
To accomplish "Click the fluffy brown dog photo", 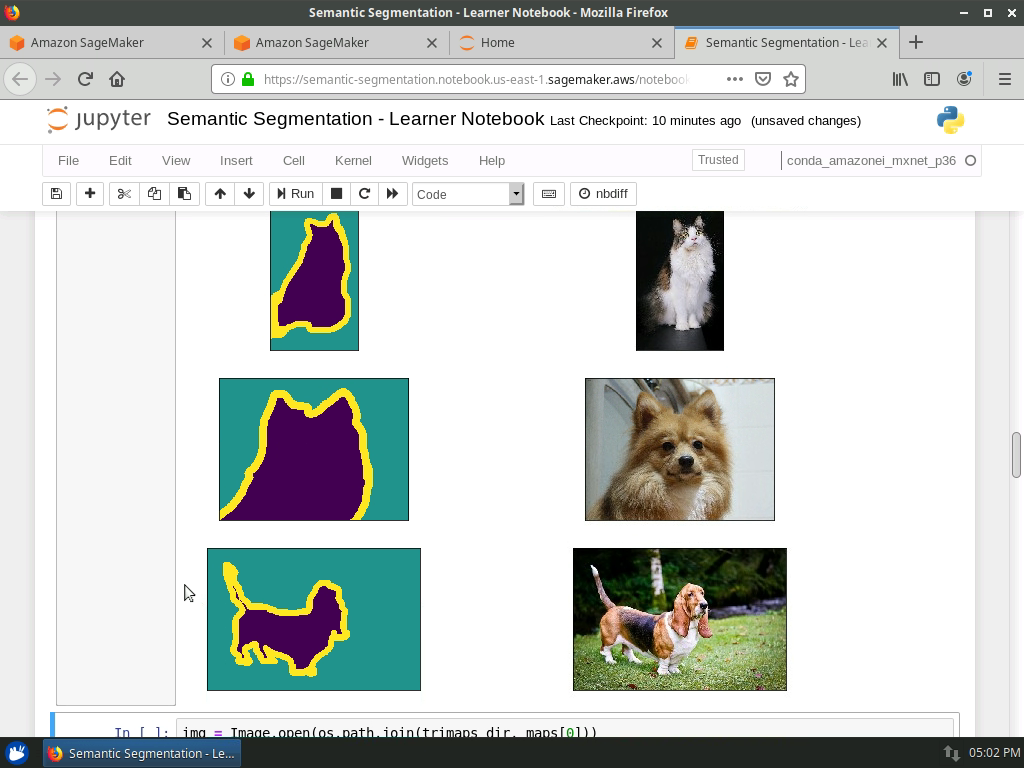I will coord(680,449).
